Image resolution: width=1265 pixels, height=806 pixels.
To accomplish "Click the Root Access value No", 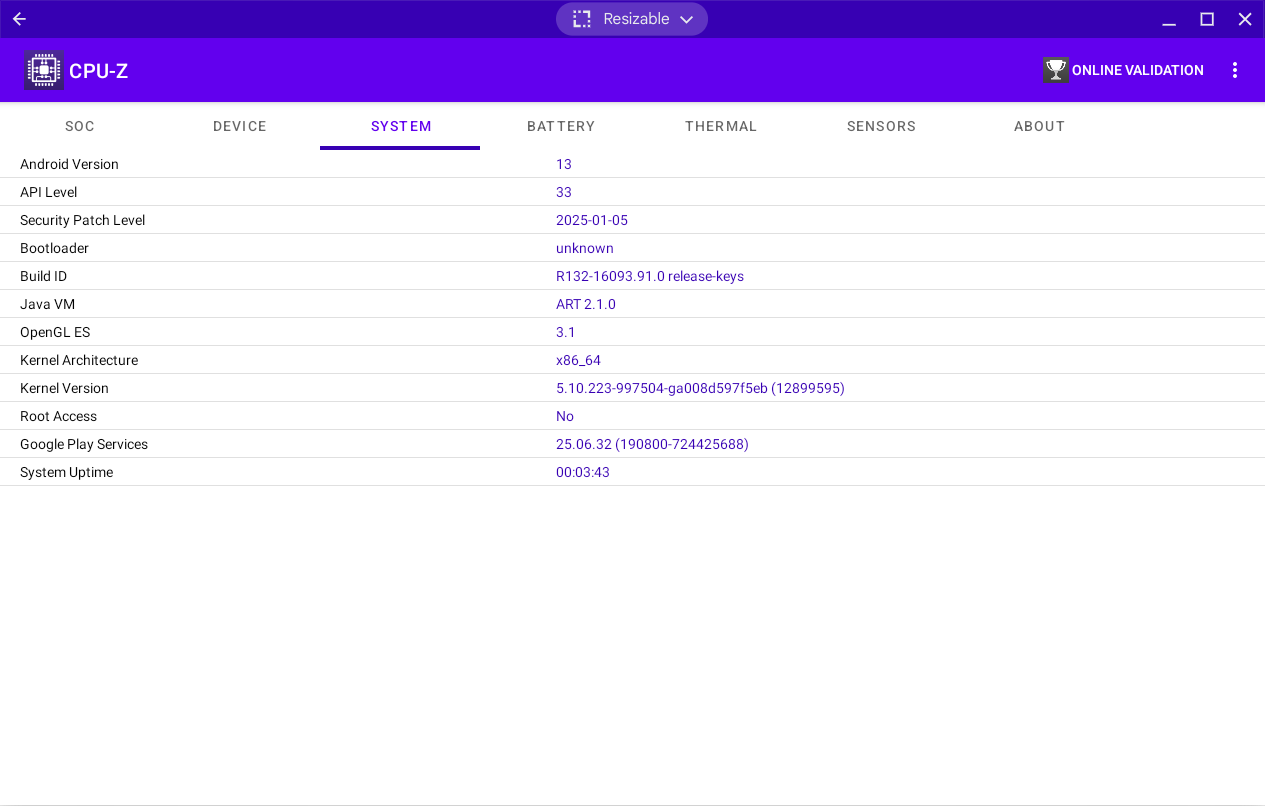I will tap(565, 416).
